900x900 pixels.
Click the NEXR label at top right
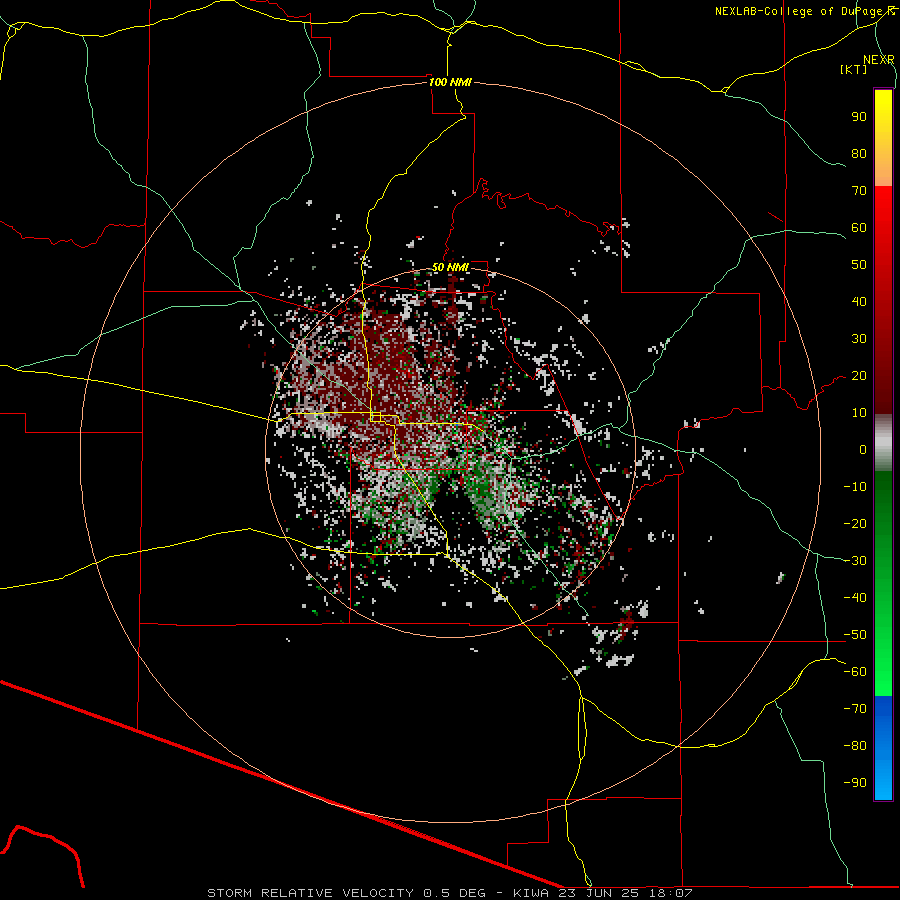point(879,60)
